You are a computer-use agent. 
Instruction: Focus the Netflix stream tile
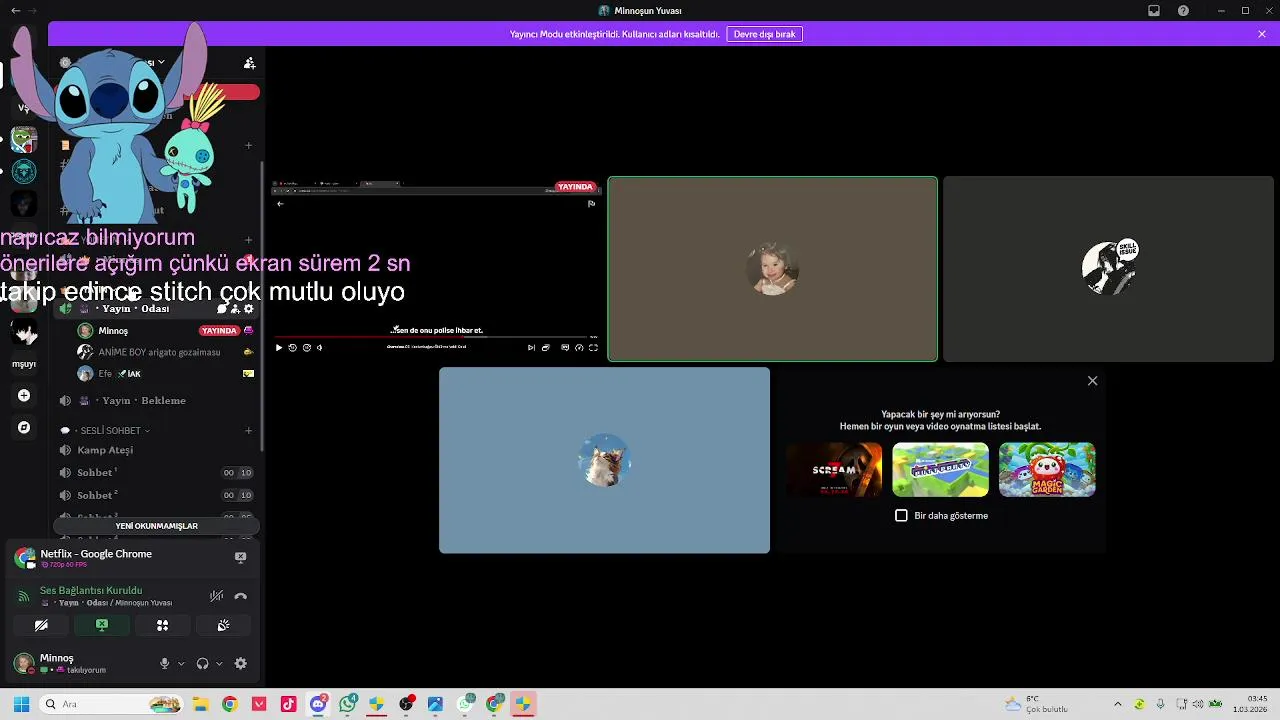436,269
